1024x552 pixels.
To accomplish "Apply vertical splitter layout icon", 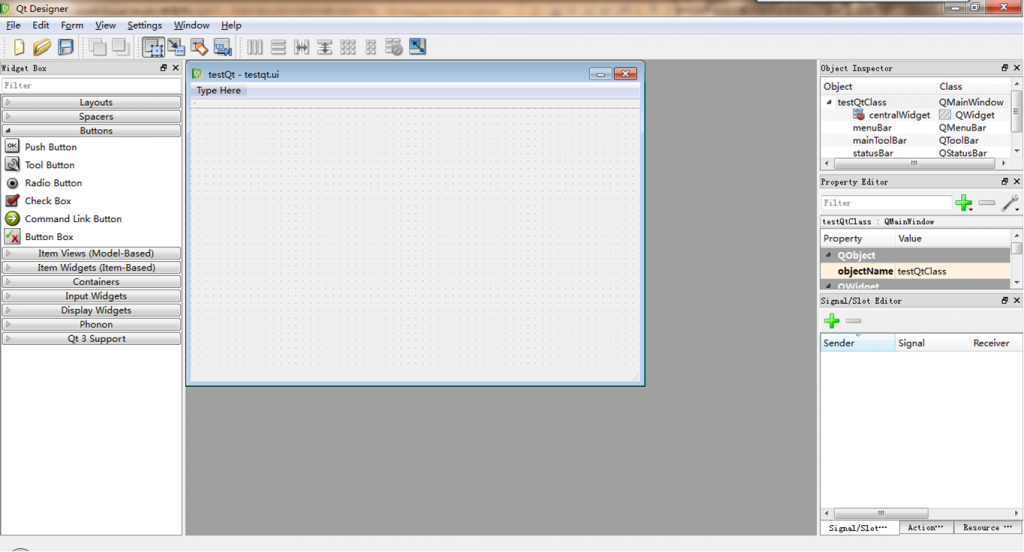I will pyautogui.click(x=325, y=47).
